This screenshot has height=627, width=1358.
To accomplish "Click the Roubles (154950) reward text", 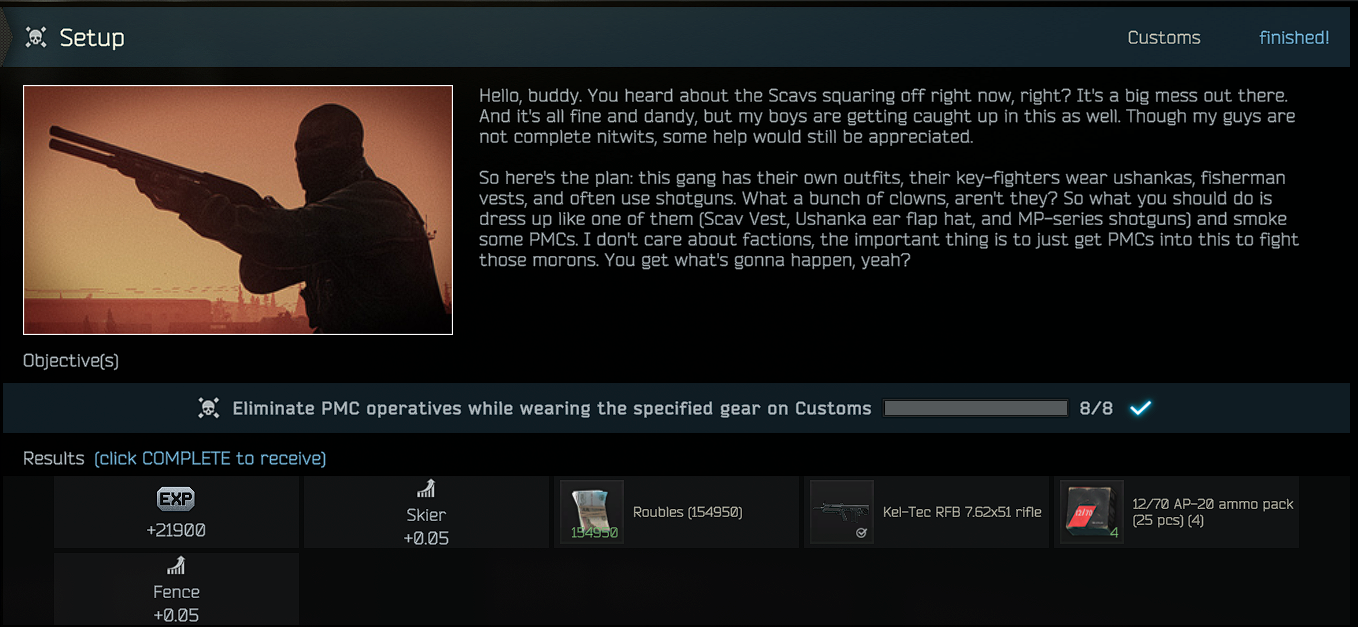I will [688, 512].
